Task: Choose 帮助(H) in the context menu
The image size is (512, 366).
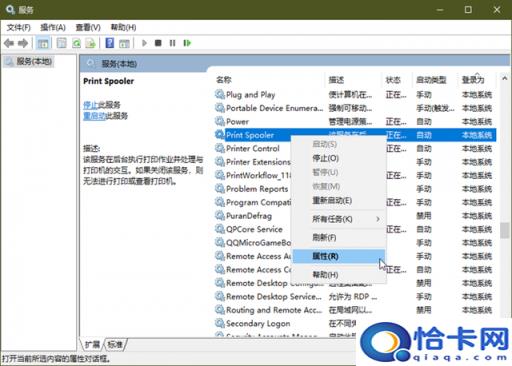Action: coord(339,275)
